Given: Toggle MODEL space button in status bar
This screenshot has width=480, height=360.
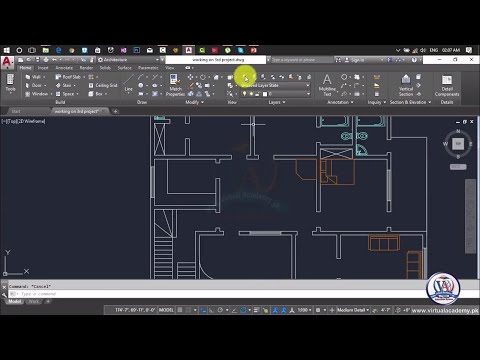Looking at the screenshot, I should click(166, 310).
